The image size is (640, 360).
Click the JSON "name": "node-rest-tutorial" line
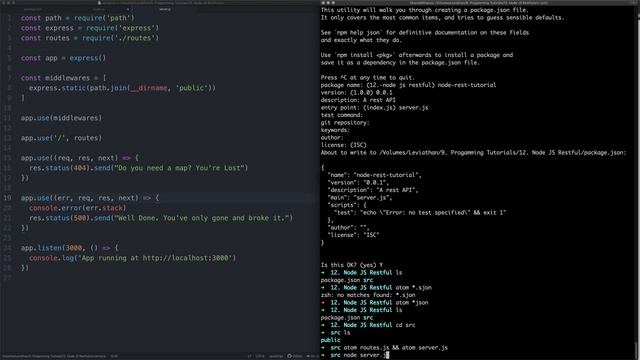(374, 175)
